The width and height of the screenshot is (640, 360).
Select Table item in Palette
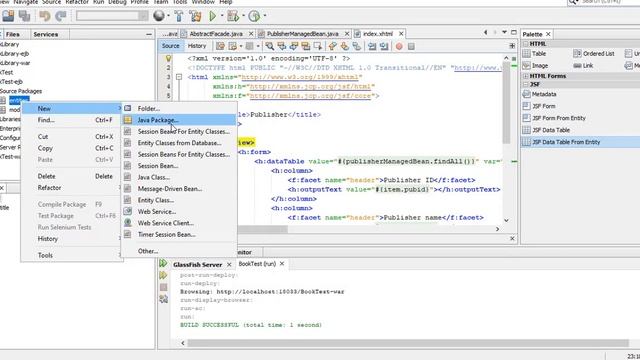tap(534, 53)
